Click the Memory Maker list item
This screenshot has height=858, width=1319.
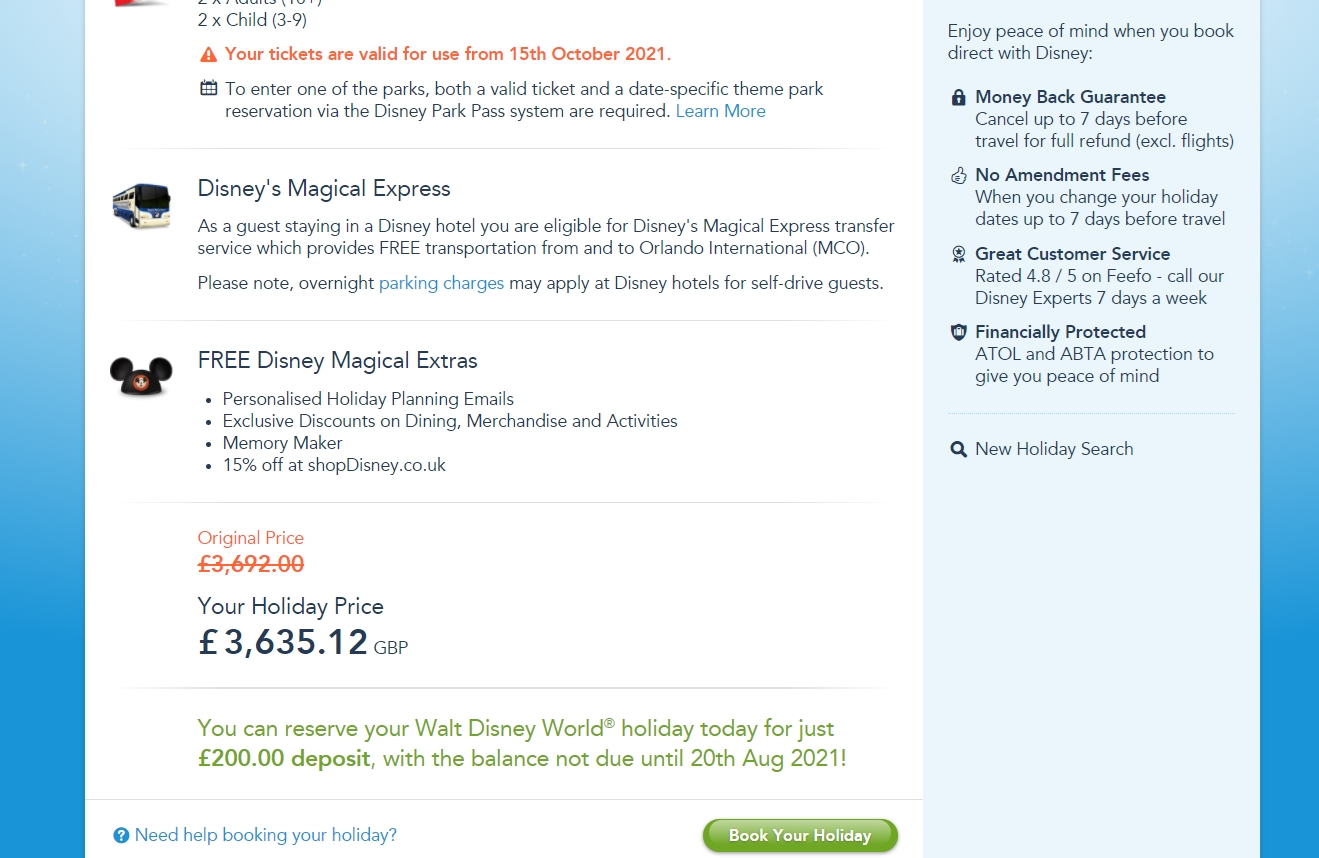click(283, 443)
